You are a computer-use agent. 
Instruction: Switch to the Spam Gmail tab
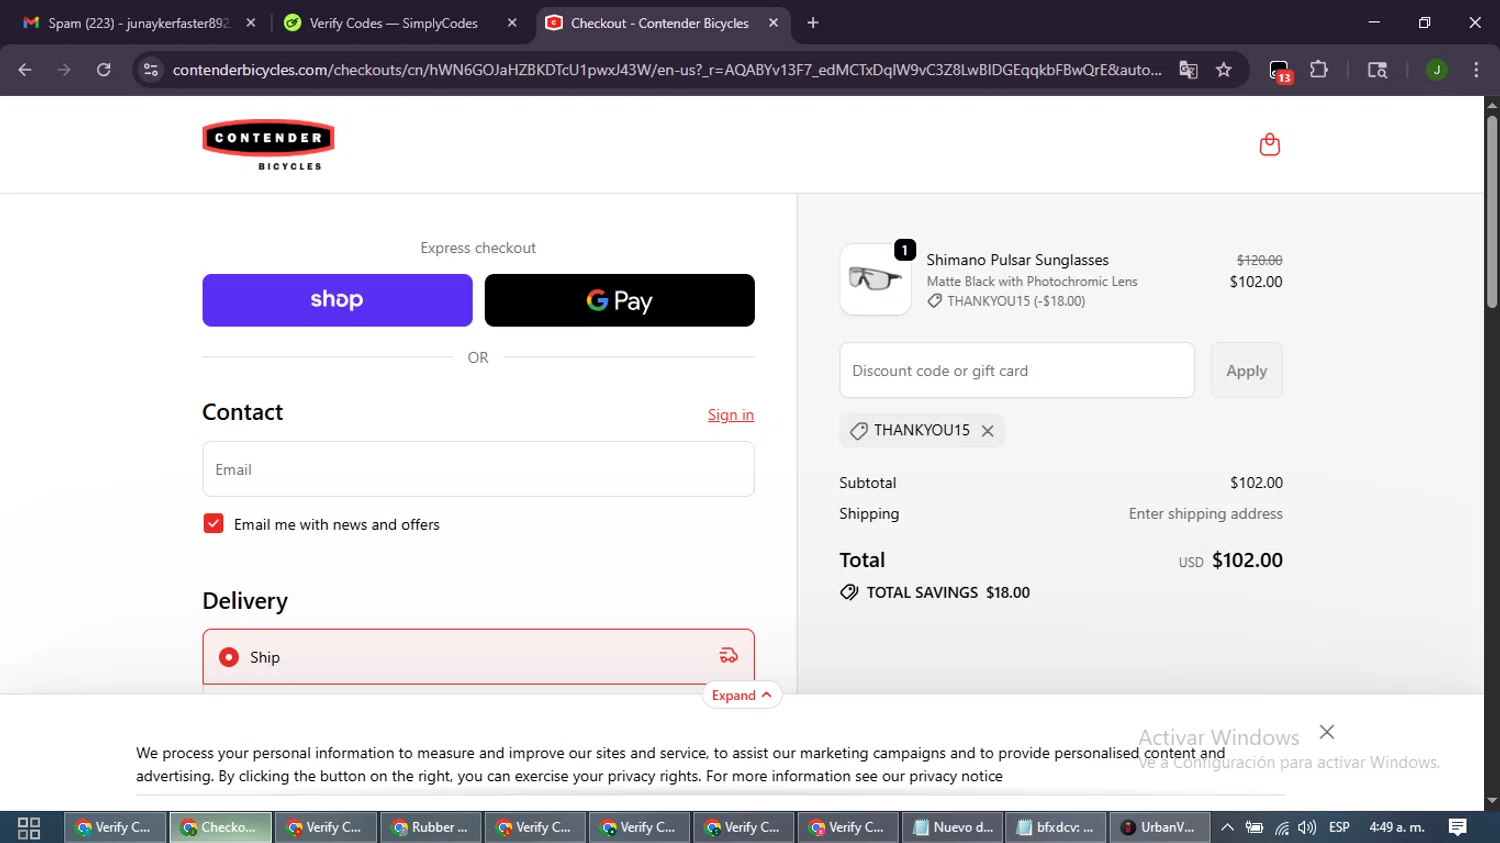coord(138,23)
